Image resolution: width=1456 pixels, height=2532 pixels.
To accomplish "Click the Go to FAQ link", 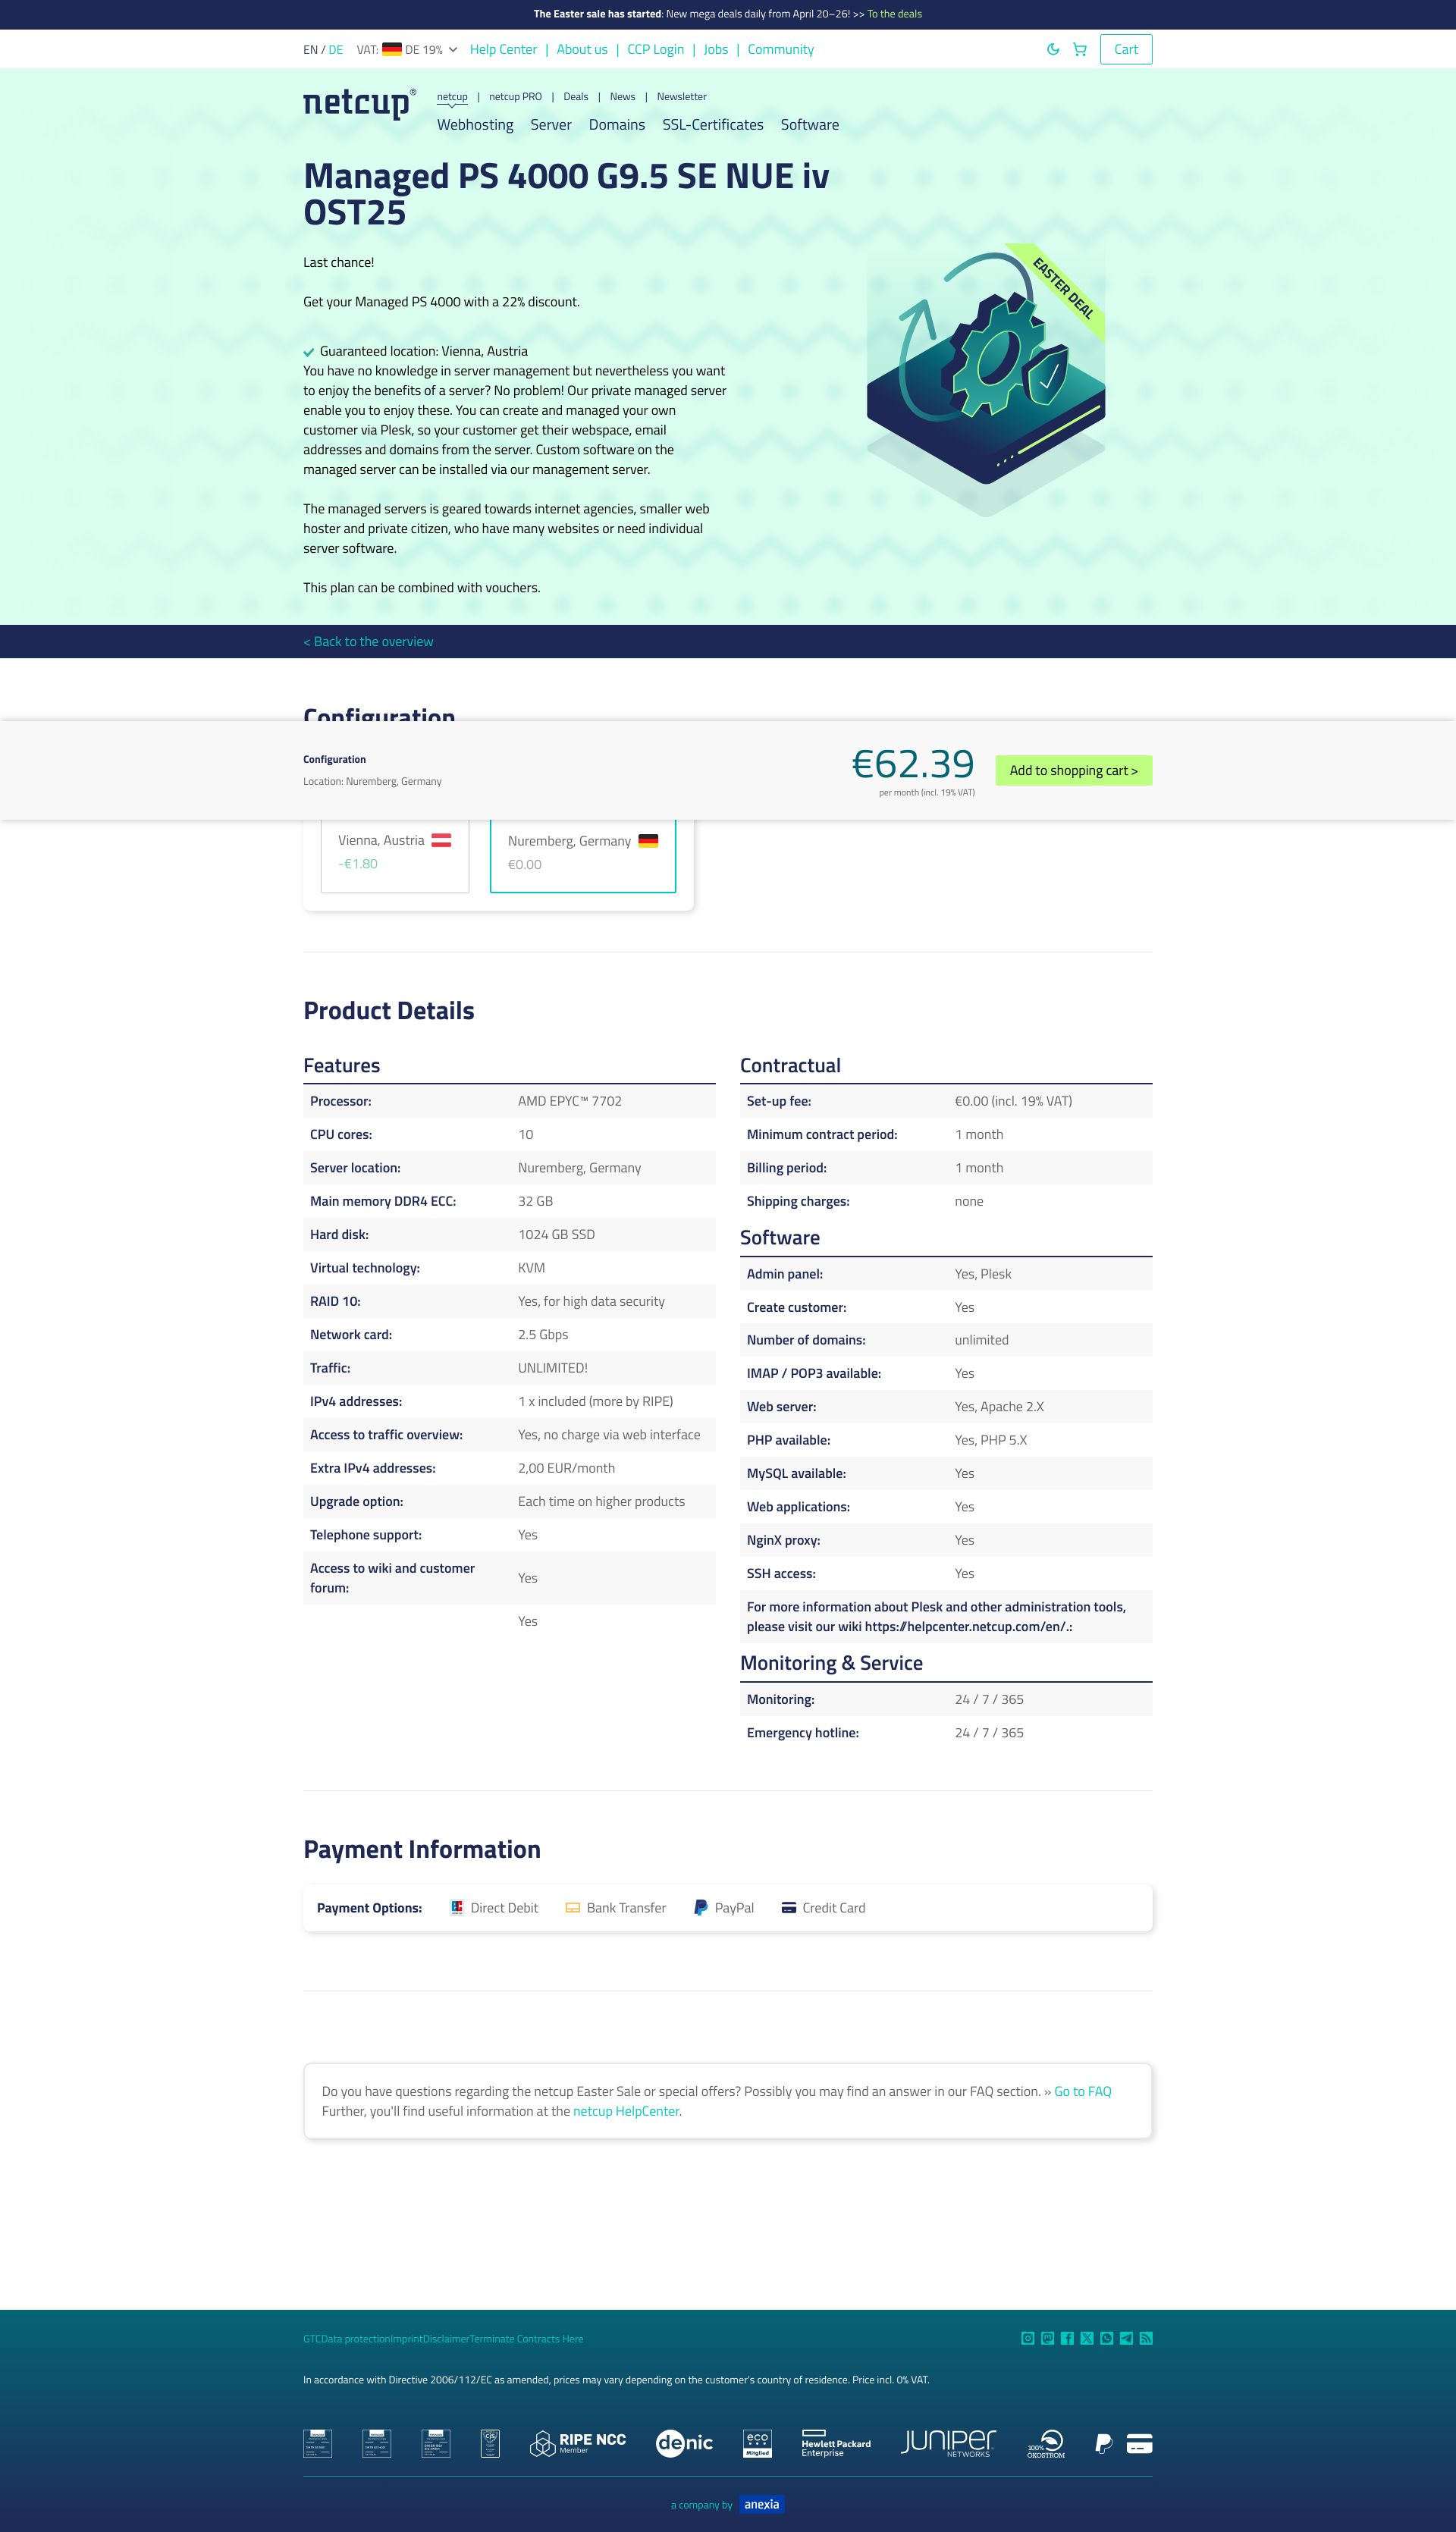I will click(x=1083, y=2091).
